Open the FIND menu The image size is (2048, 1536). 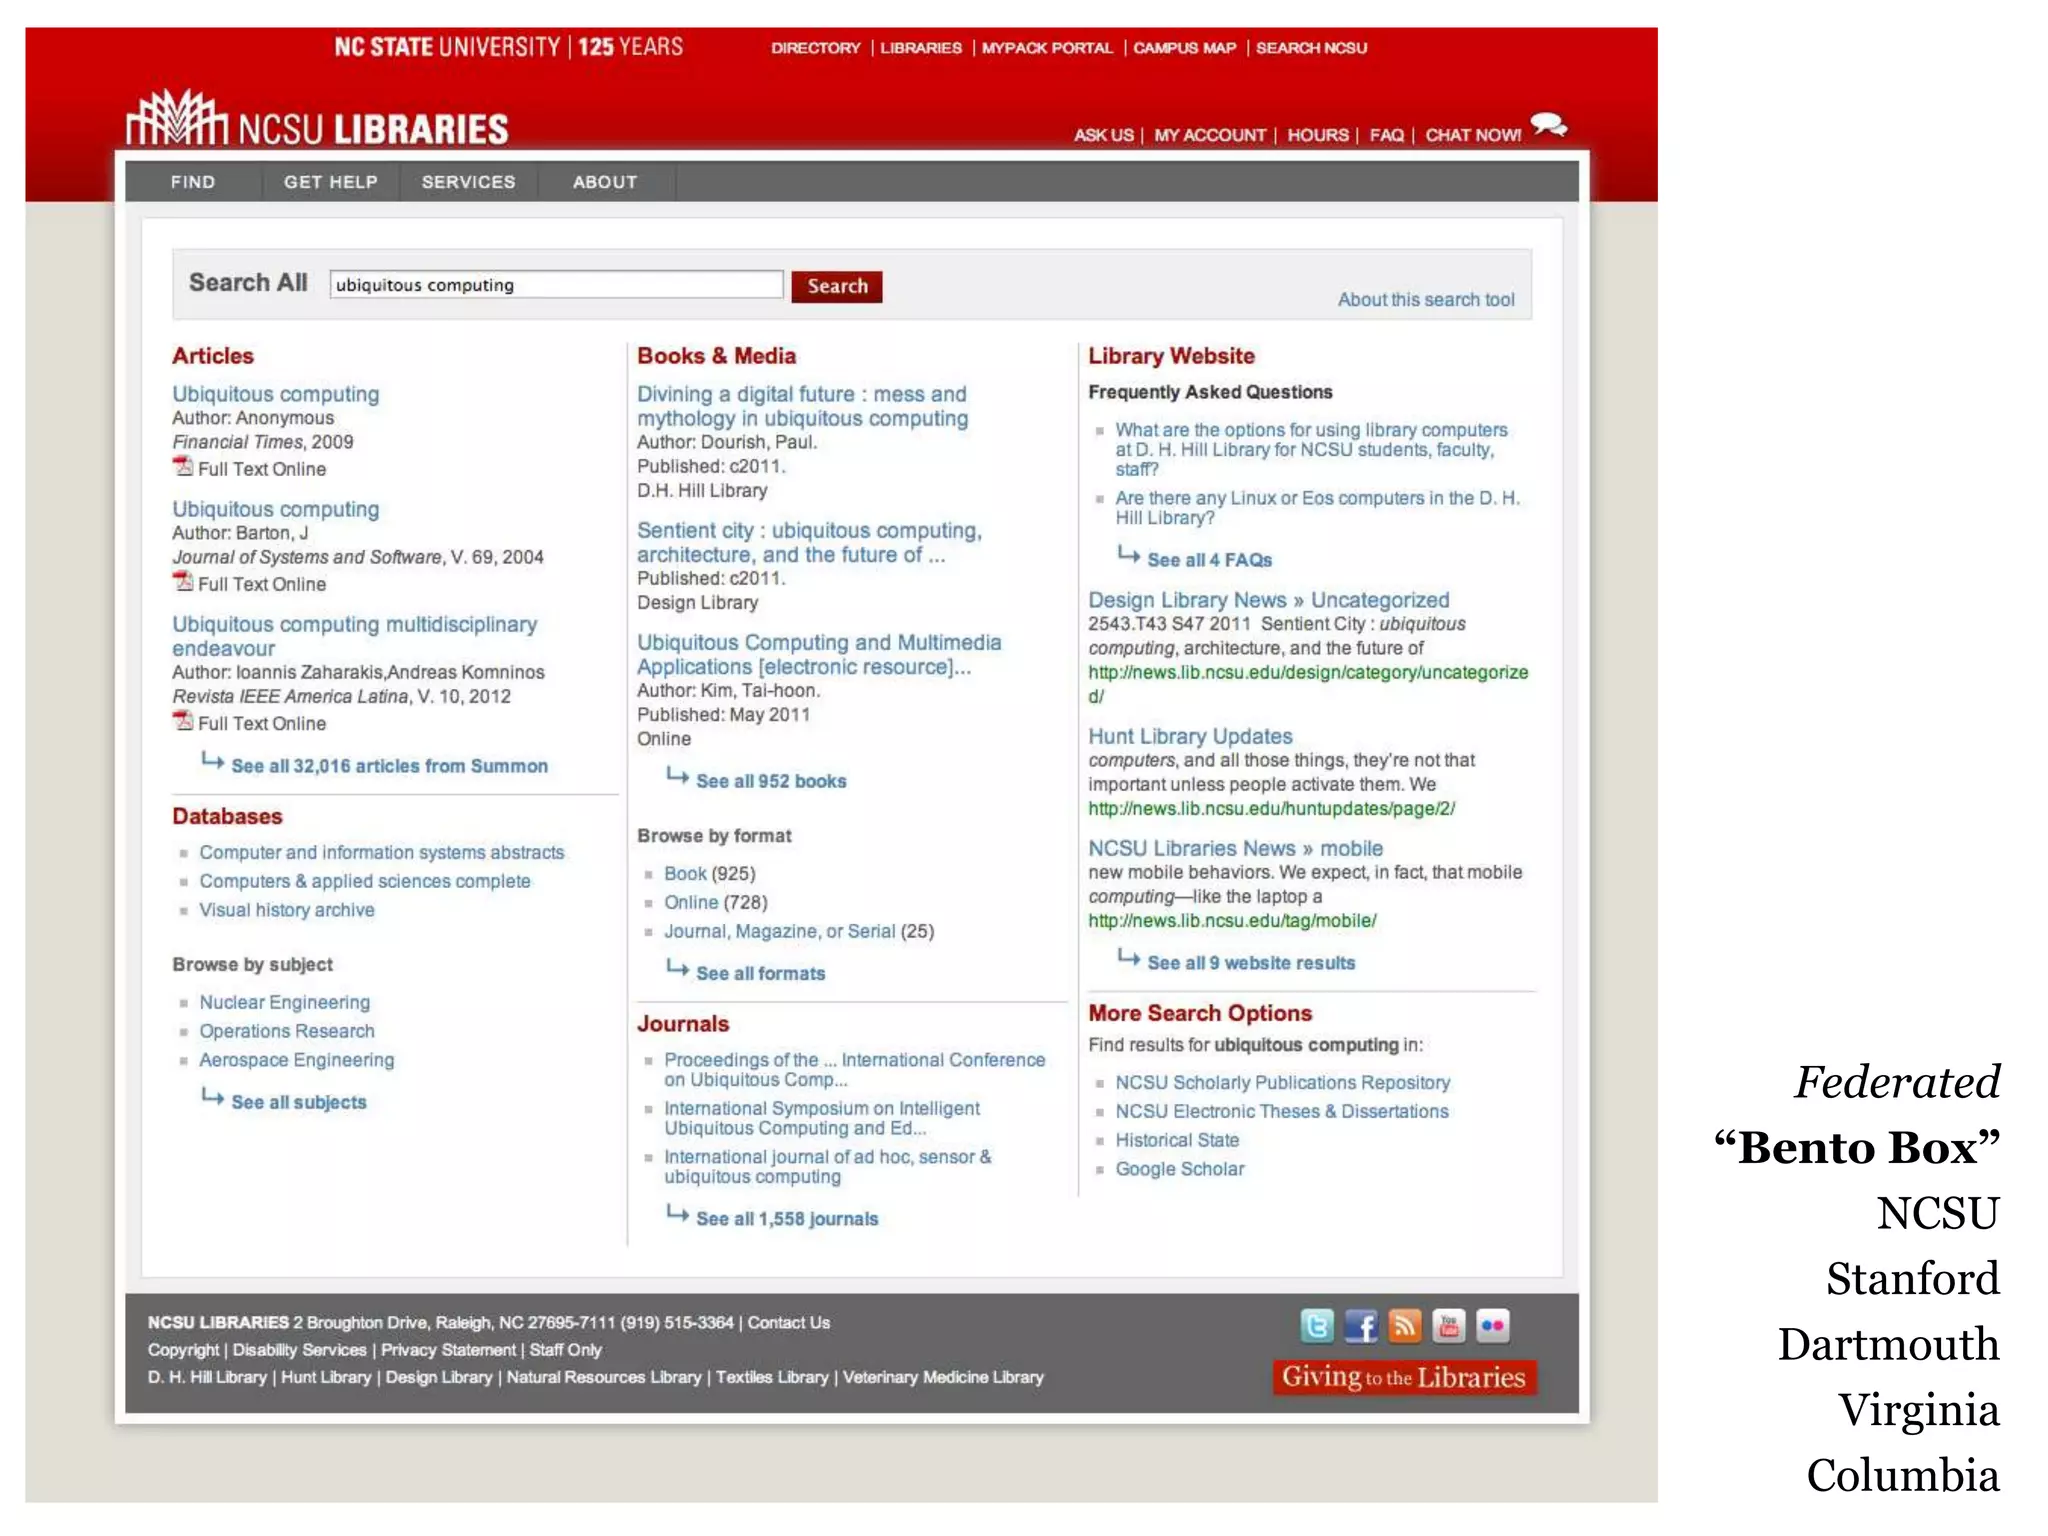click(x=193, y=182)
